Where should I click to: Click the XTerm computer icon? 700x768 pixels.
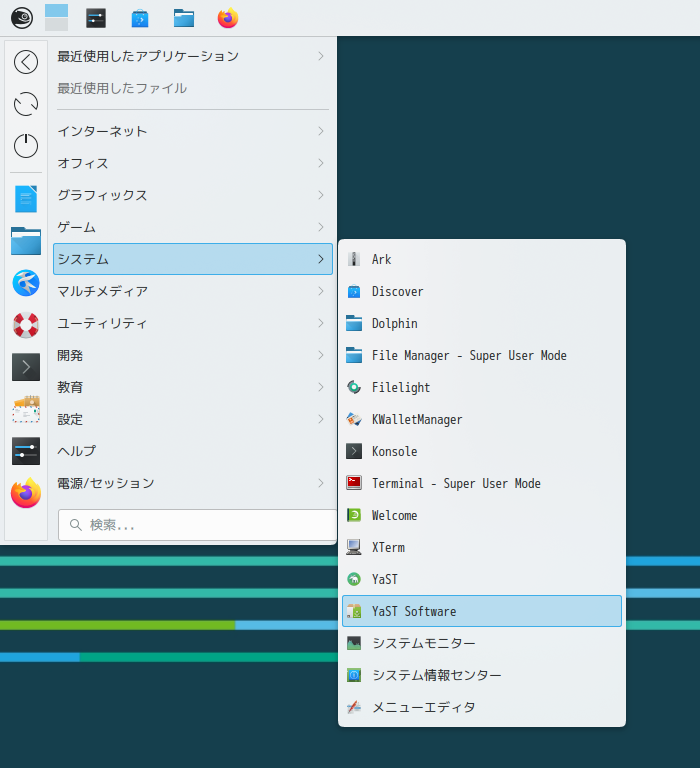[x=354, y=547]
